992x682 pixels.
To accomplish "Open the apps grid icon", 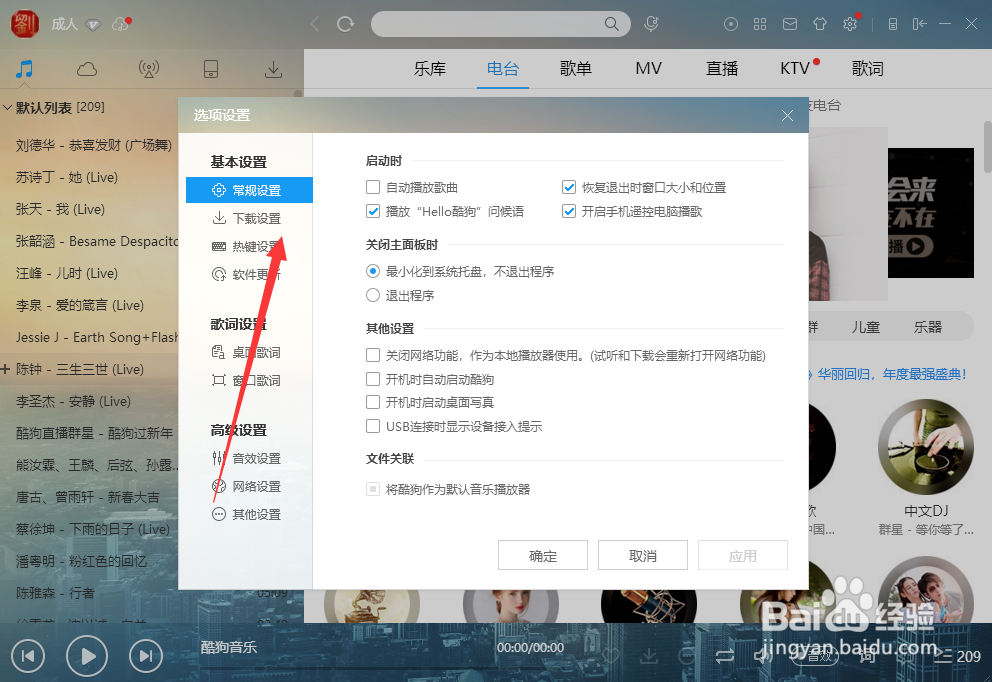I will click(x=760, y=24).
